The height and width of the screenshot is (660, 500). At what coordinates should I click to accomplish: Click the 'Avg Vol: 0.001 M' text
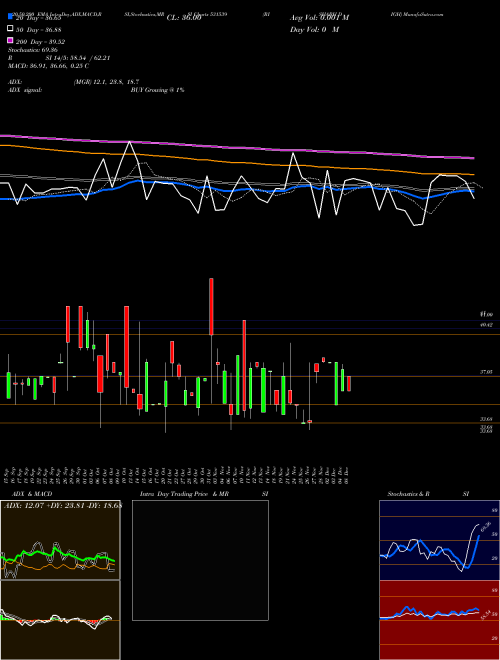(319, 18)
